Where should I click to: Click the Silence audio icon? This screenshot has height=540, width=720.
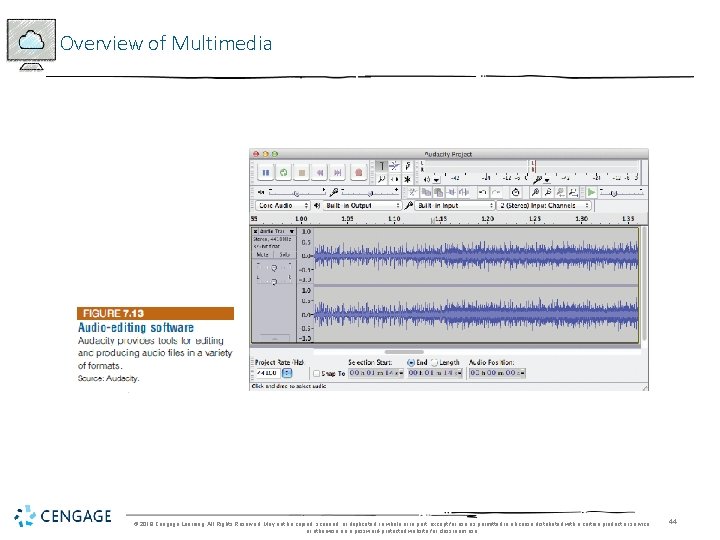coord(464,192)
